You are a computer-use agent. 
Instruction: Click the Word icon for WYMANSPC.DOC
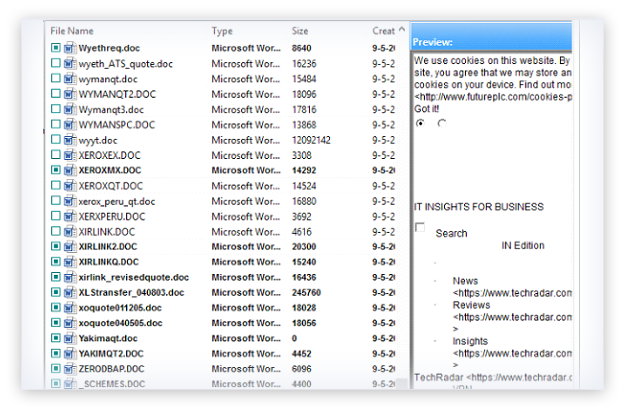coord(69,125)
